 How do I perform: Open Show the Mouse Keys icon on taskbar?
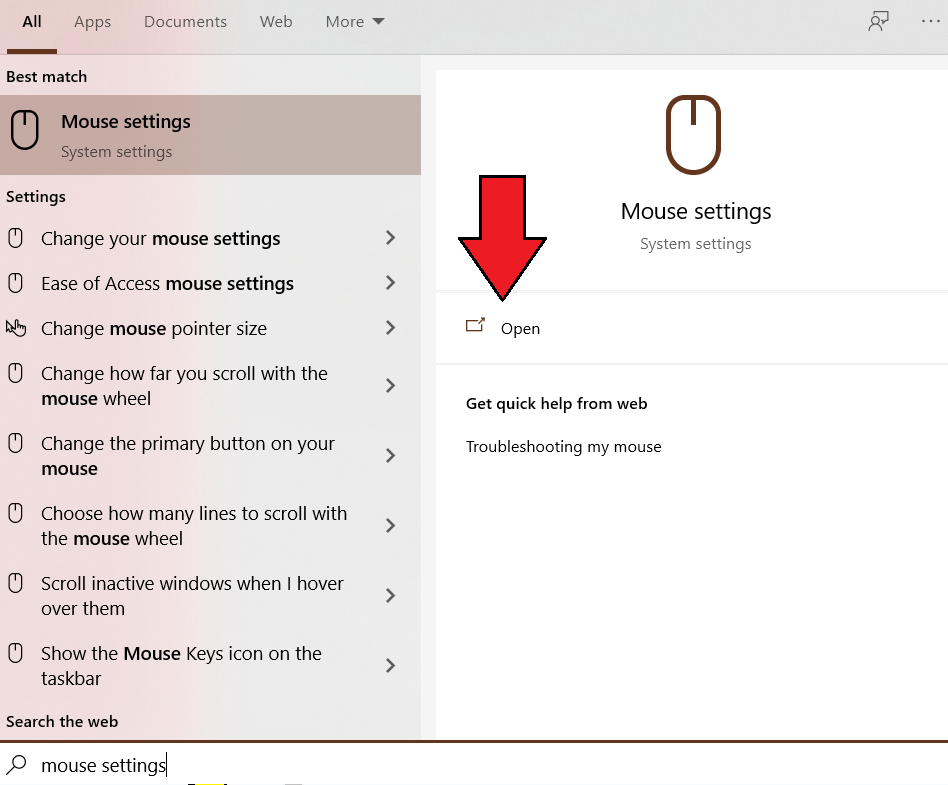pyautogui.click(x=210, y=666)
